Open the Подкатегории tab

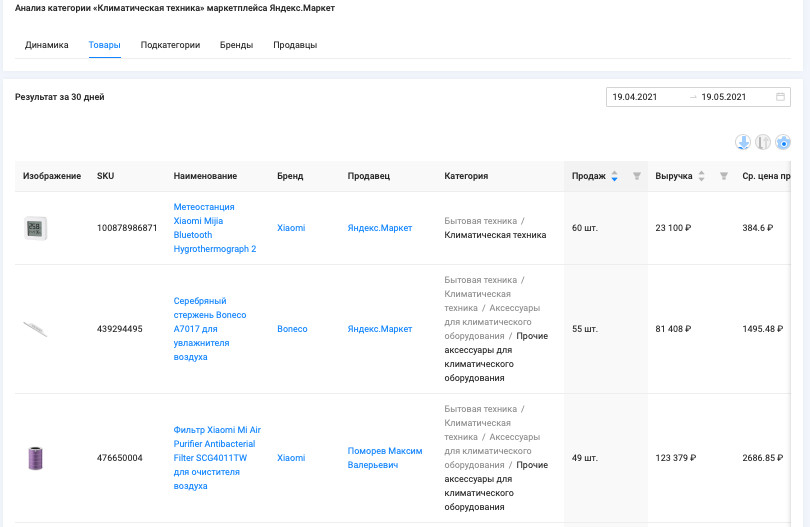click(x=170, y=45)
